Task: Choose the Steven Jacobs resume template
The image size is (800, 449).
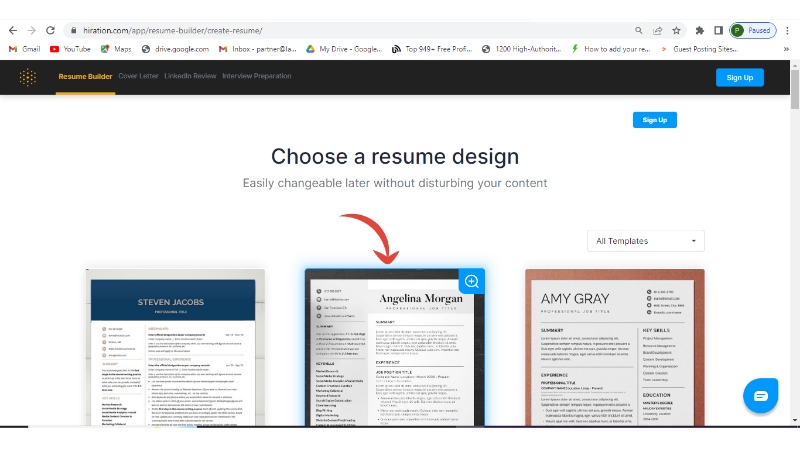Action: pos(175,347)
